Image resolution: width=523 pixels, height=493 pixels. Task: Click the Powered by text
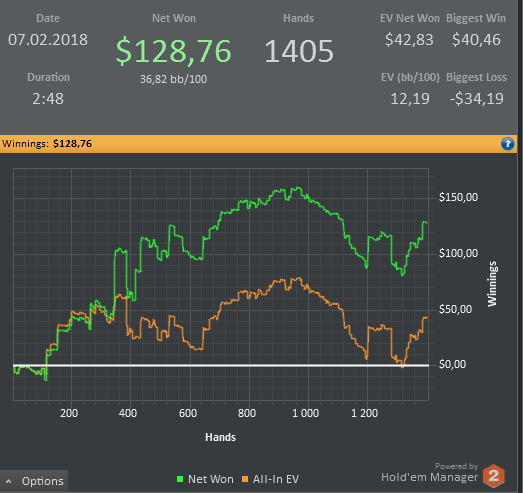456,466
